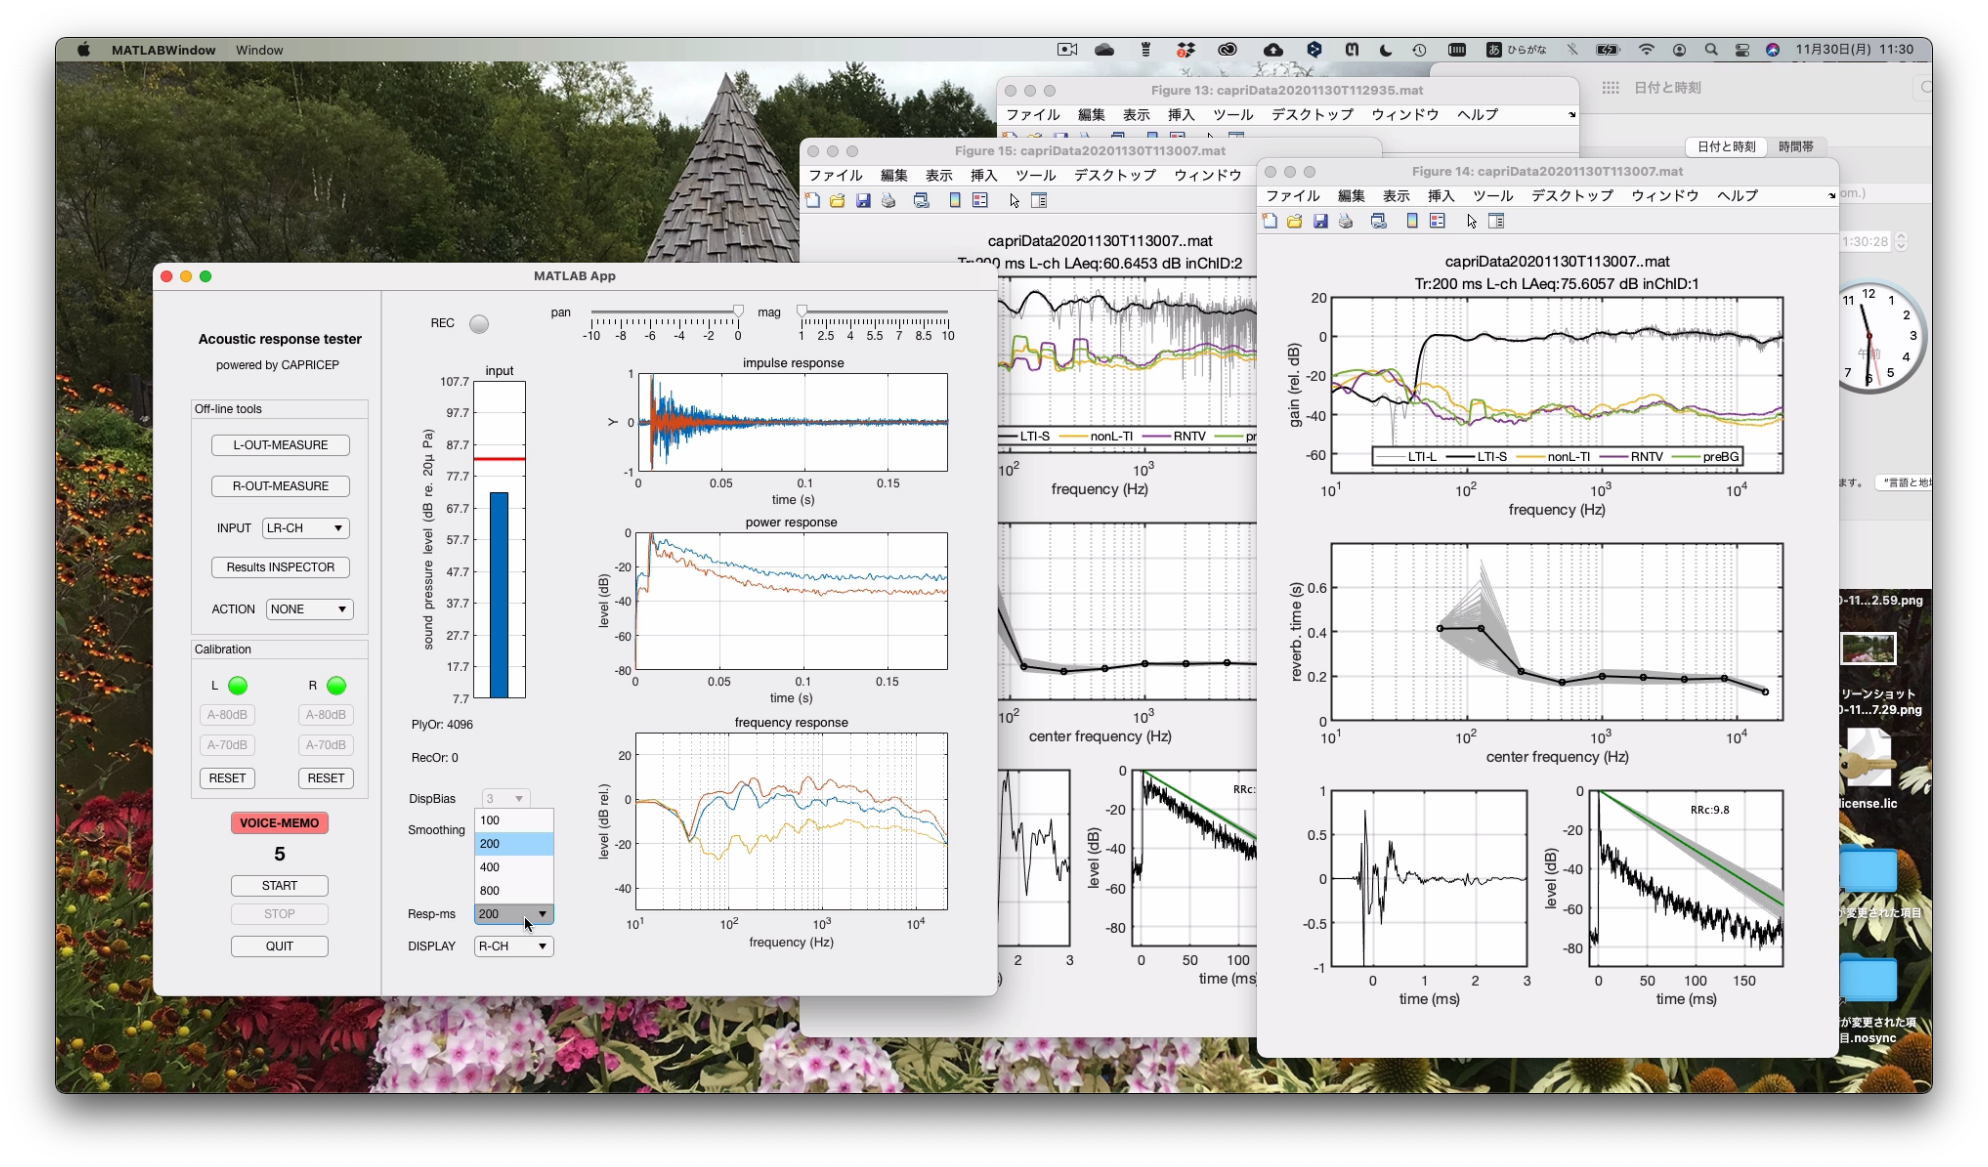Viewport: 1988px width, 1167px height.
Task: Click the red VOICE-MEMO button
Action: tap(279, 823)
